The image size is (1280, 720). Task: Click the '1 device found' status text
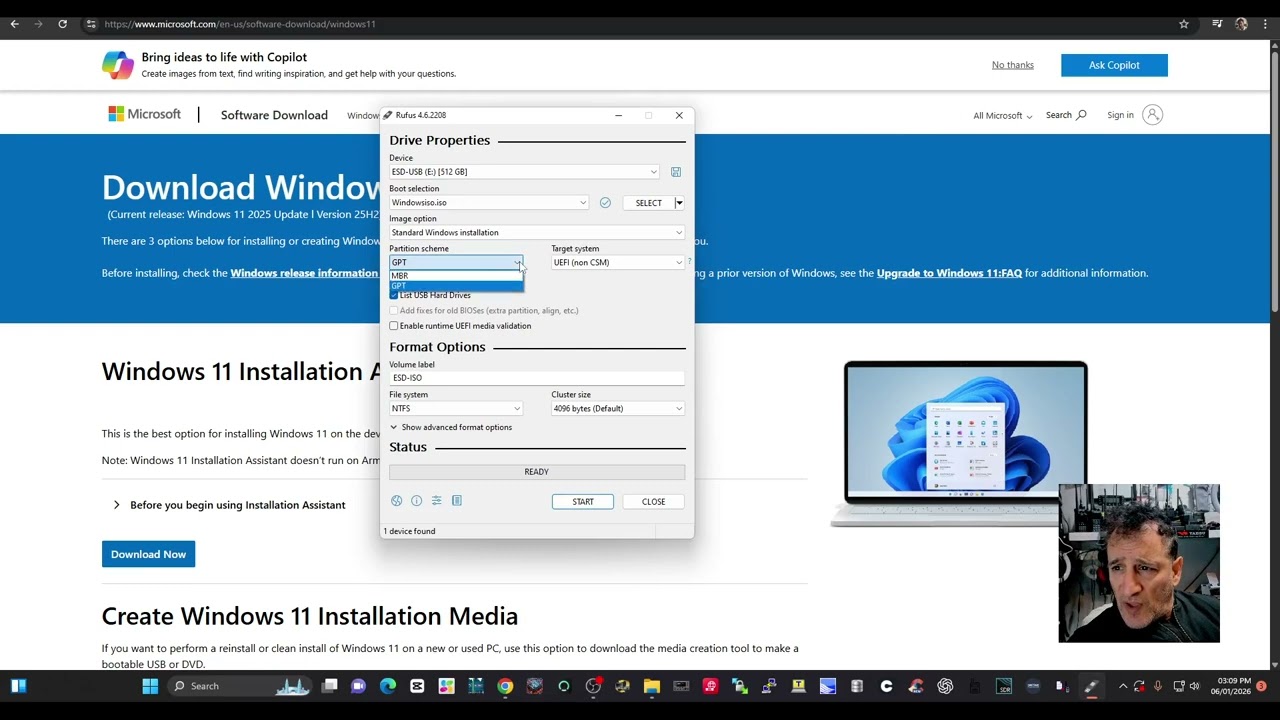410,531
